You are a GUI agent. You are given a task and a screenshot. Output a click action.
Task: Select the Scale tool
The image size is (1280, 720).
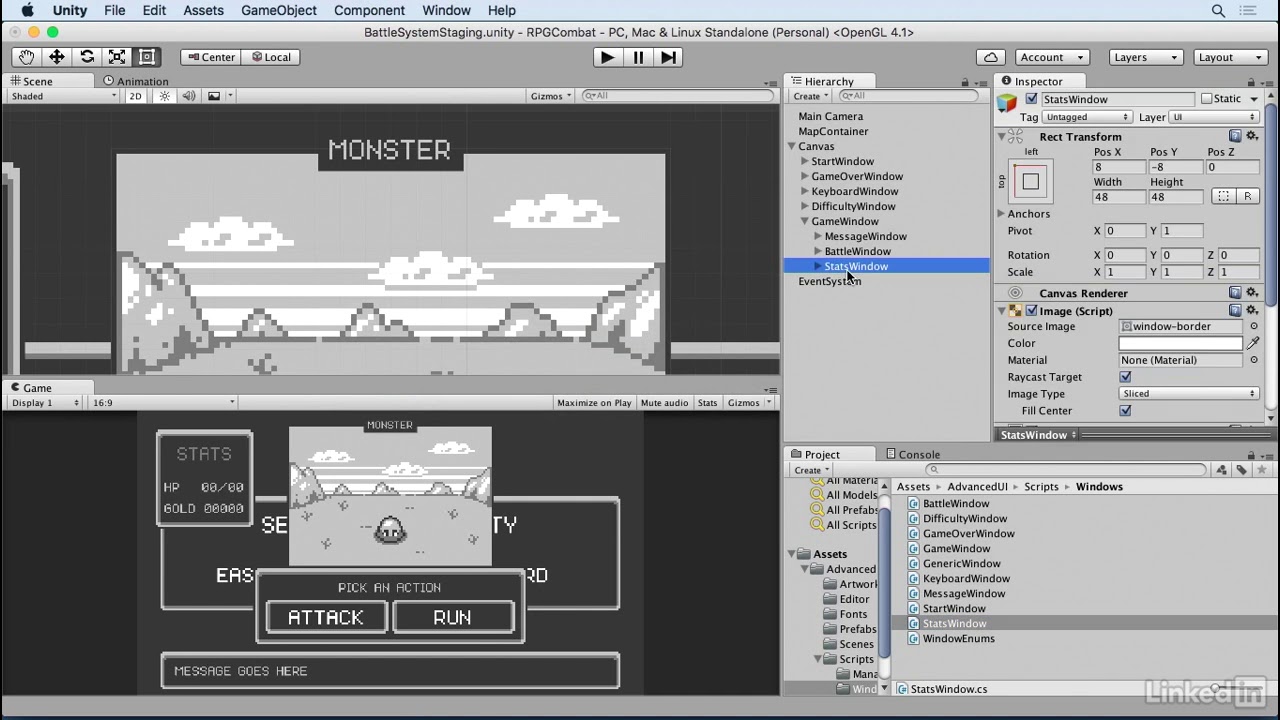click(117, 57)
